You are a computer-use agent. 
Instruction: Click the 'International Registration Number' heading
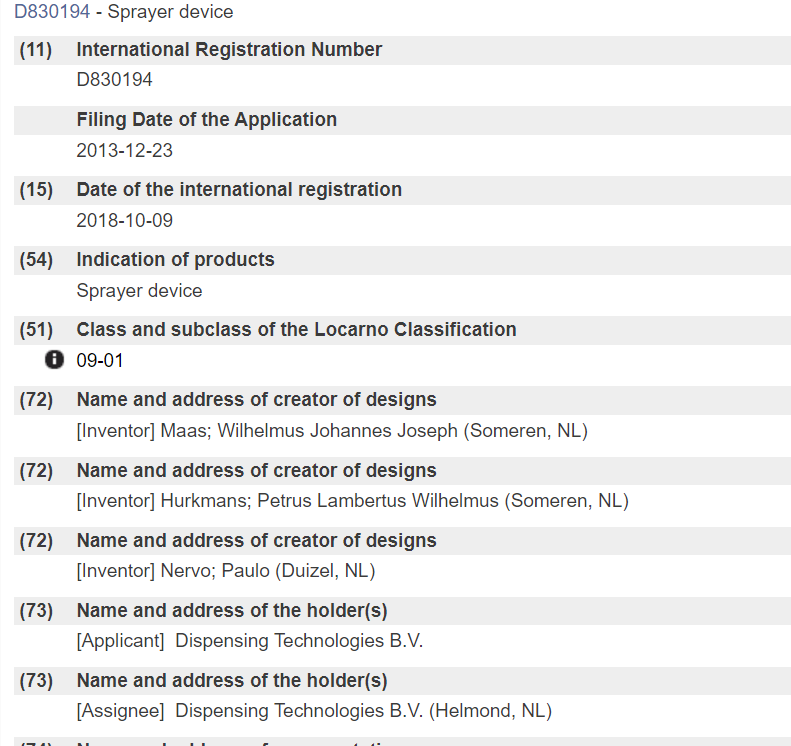229,49
